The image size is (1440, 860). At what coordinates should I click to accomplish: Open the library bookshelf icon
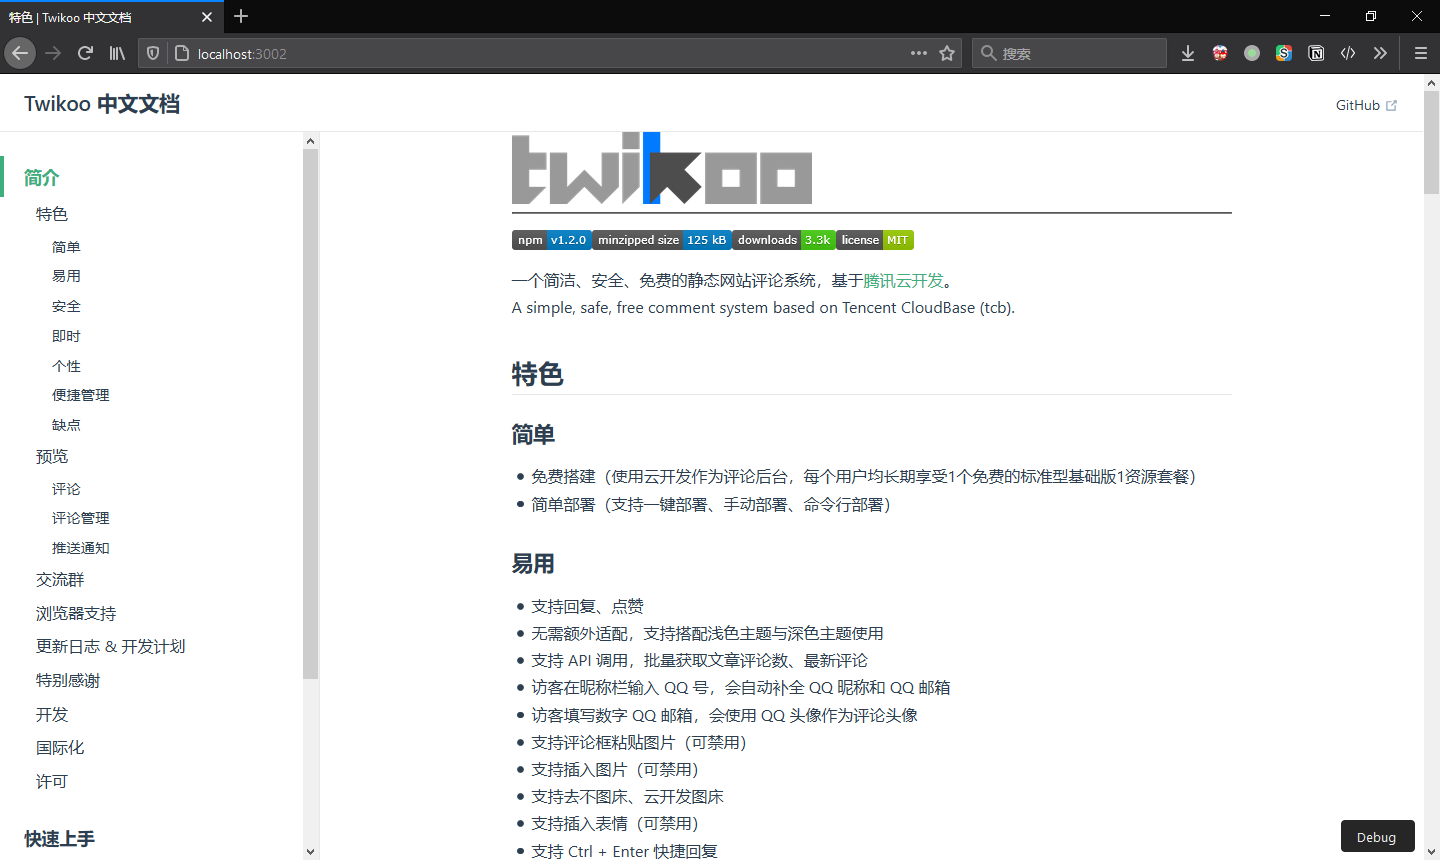pos(117,53)
